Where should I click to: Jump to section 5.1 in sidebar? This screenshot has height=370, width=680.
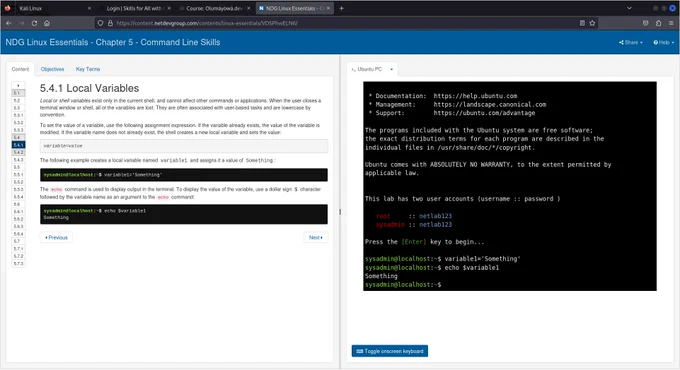click(x=18, y=93)
